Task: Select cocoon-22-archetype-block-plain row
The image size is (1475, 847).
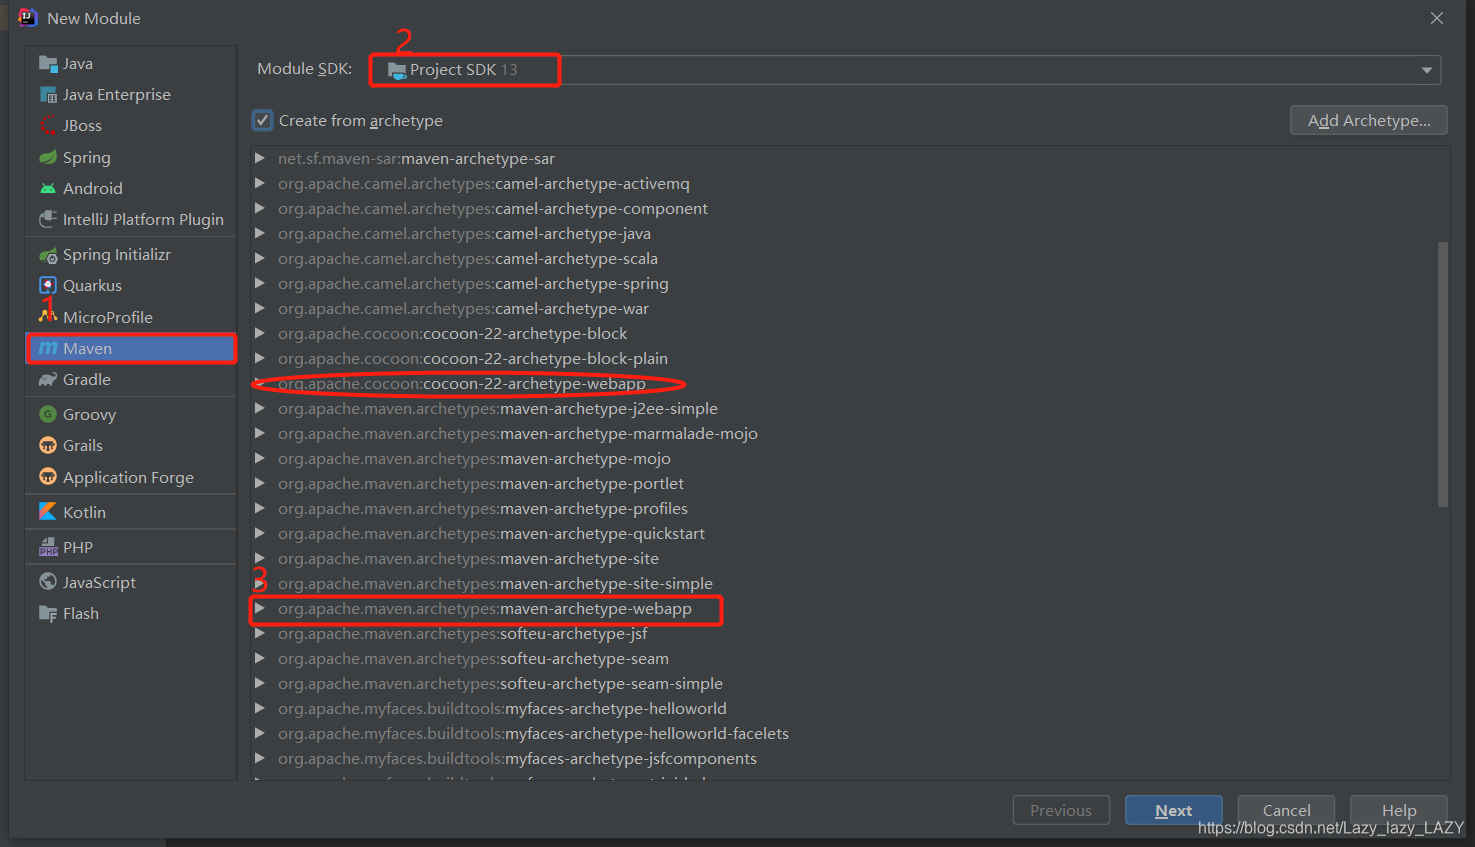Action: click(850, 358)
